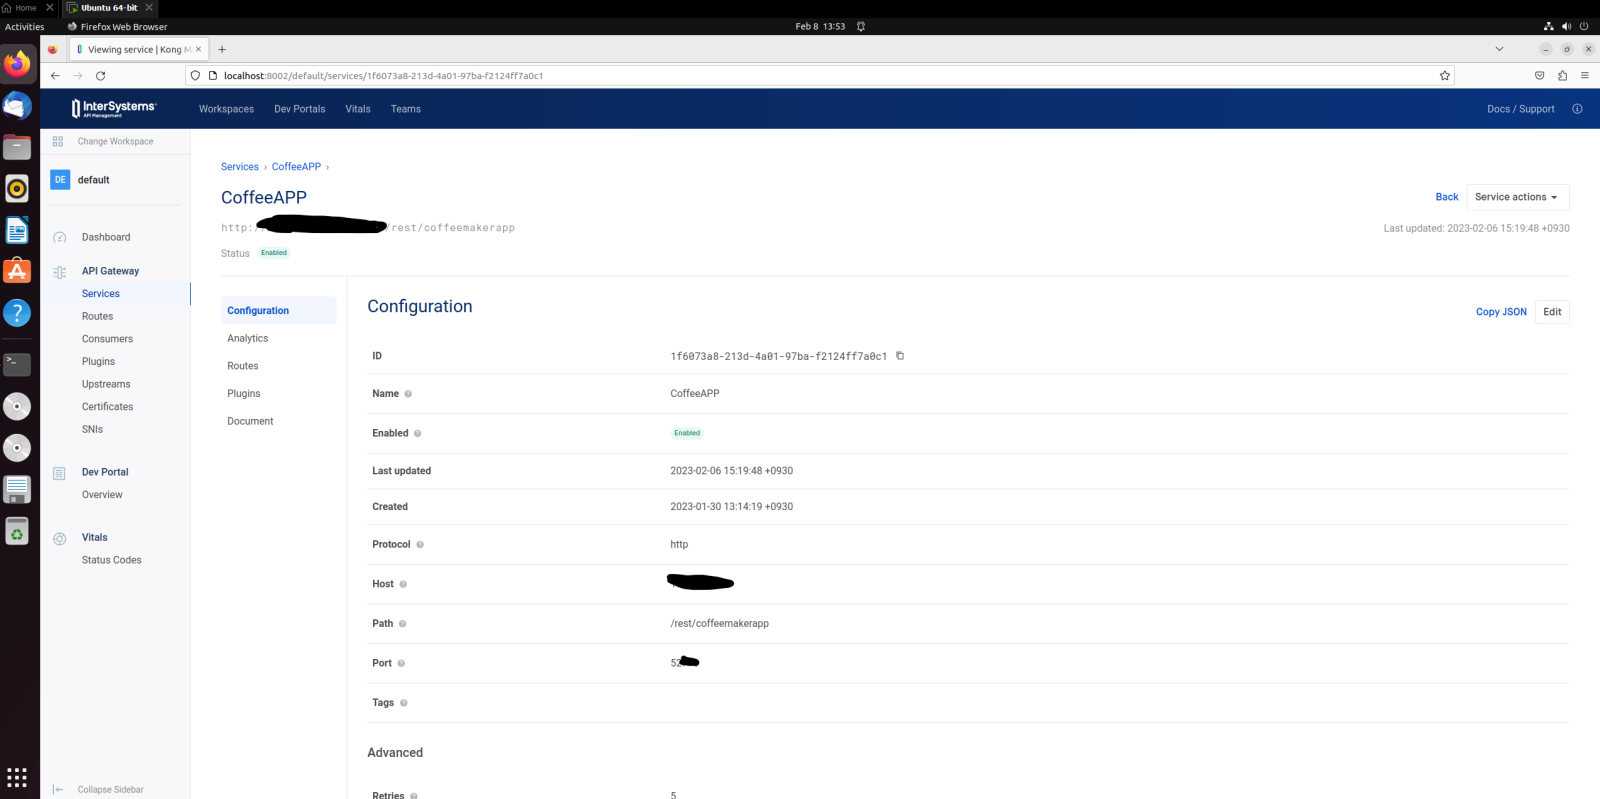Click the Copy JSON link

1500,312
